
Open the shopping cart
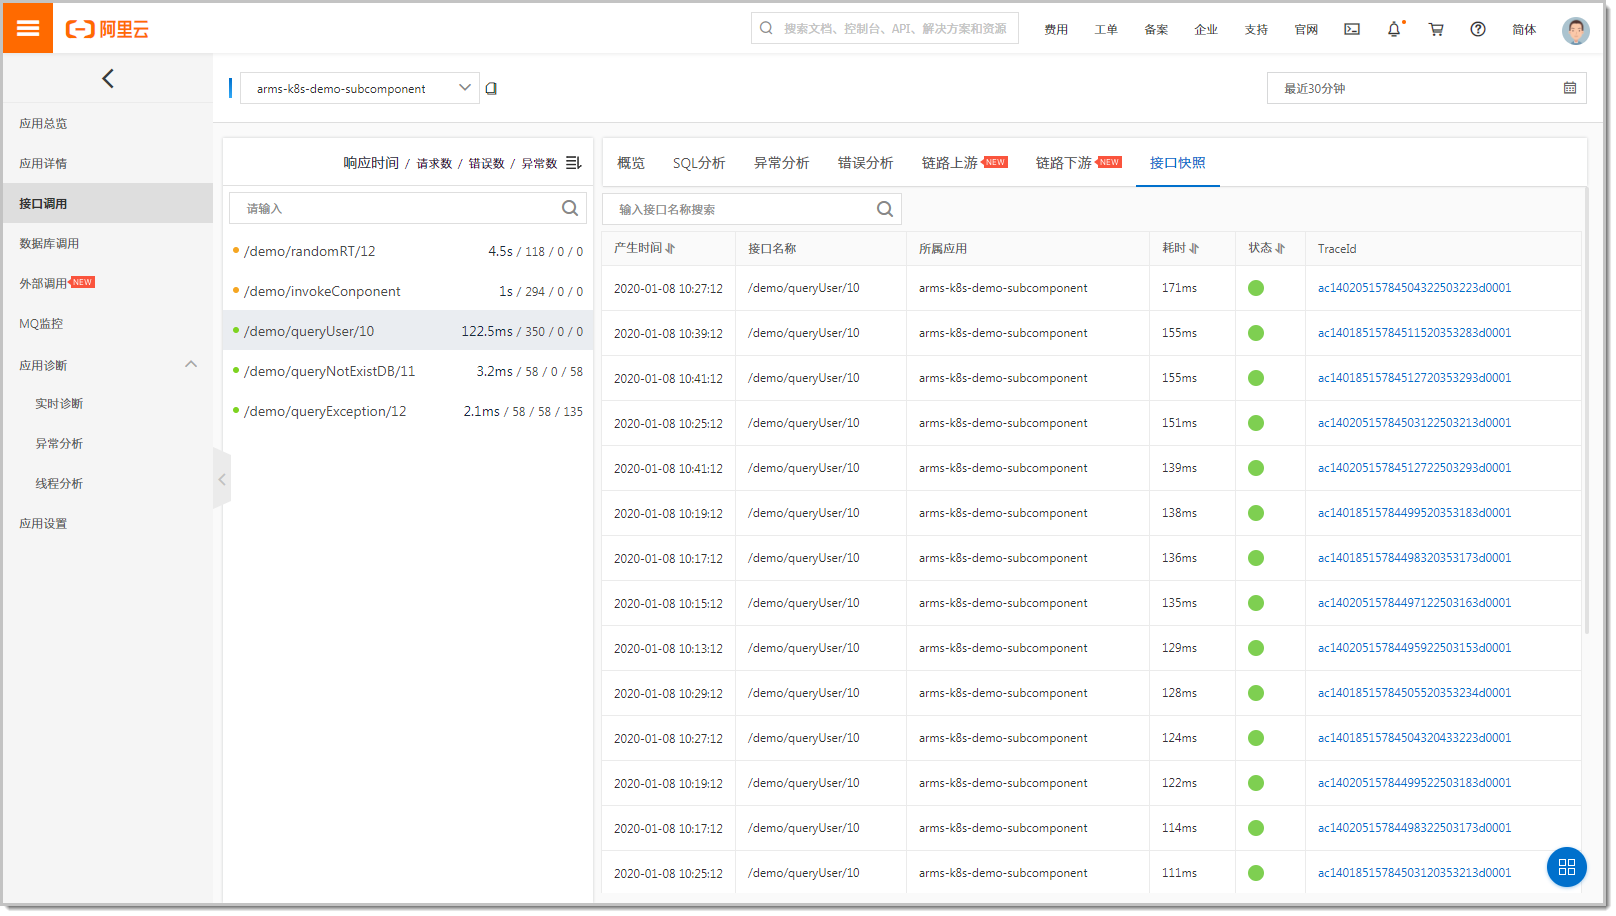coord(1436,29)
